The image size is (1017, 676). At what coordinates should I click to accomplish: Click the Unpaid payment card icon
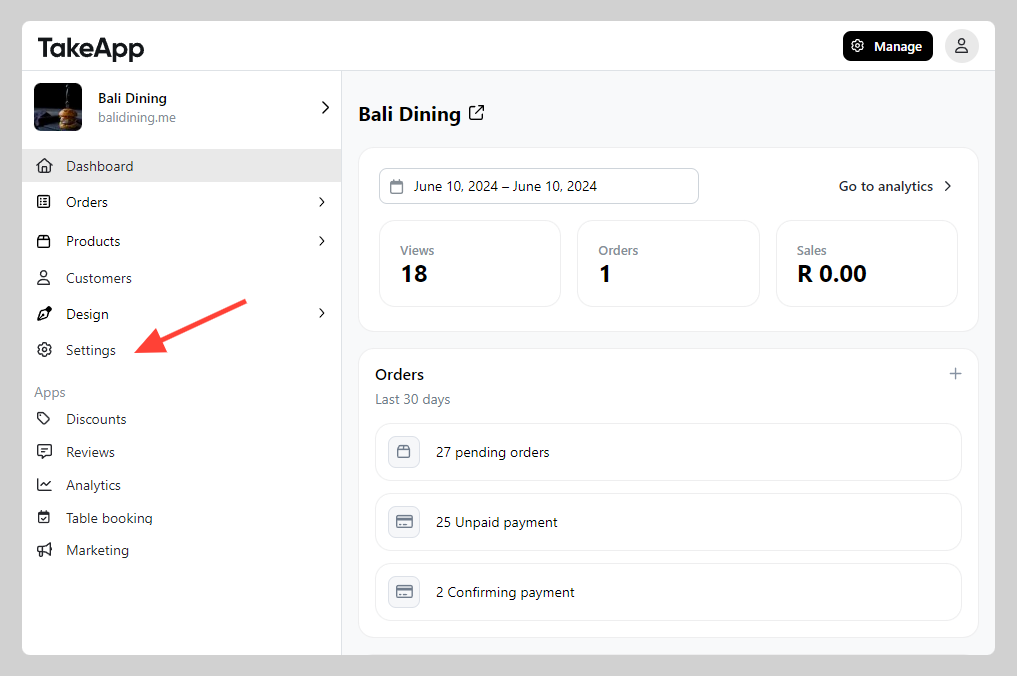click(403, 522)
